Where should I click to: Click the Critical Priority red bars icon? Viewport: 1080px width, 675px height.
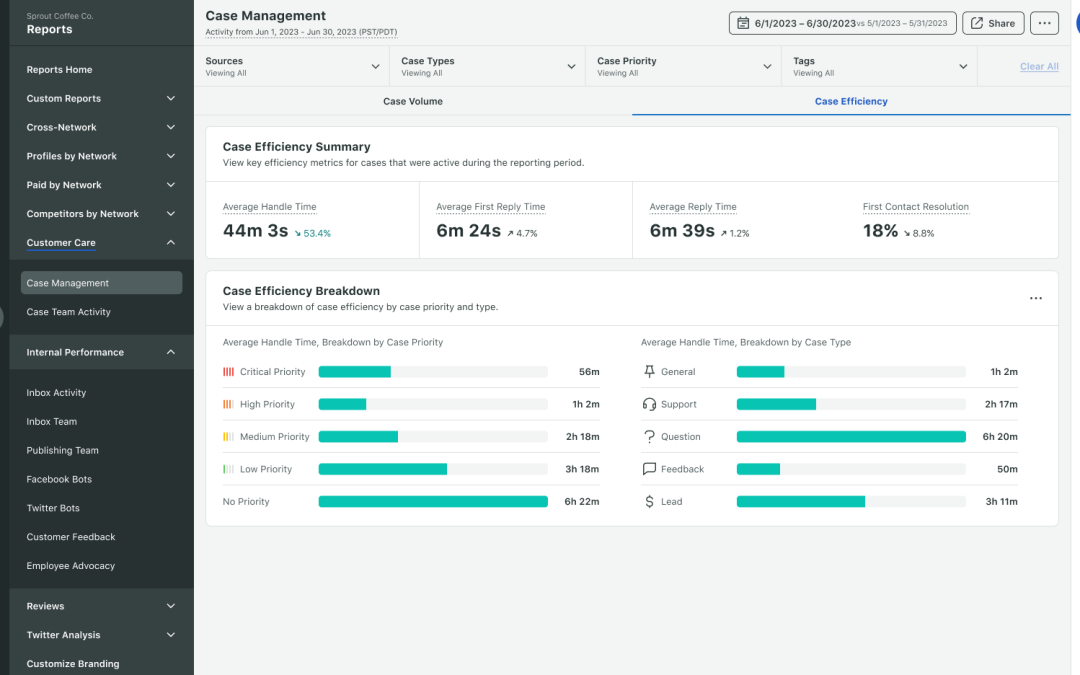coord(228,372)
